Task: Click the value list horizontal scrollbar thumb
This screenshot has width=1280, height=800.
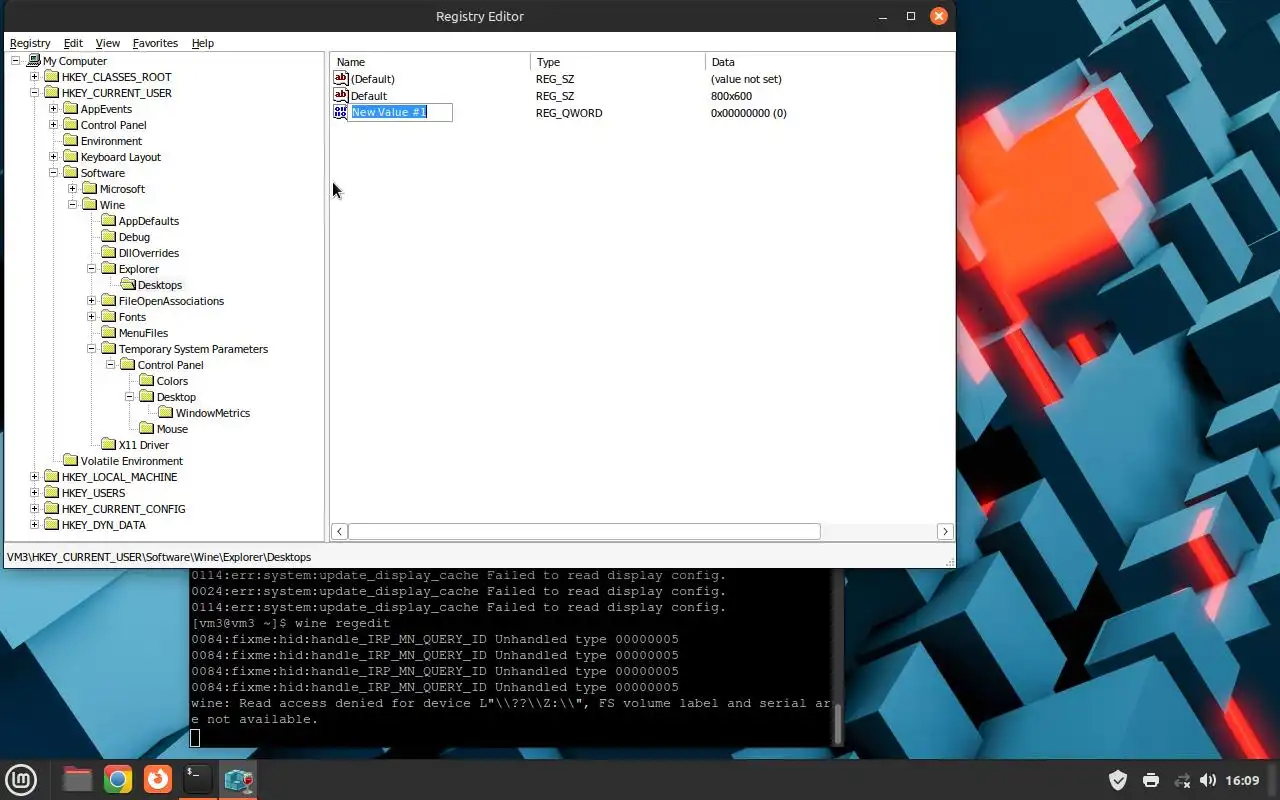Action: pyautogui.click(x=584, y=532)
